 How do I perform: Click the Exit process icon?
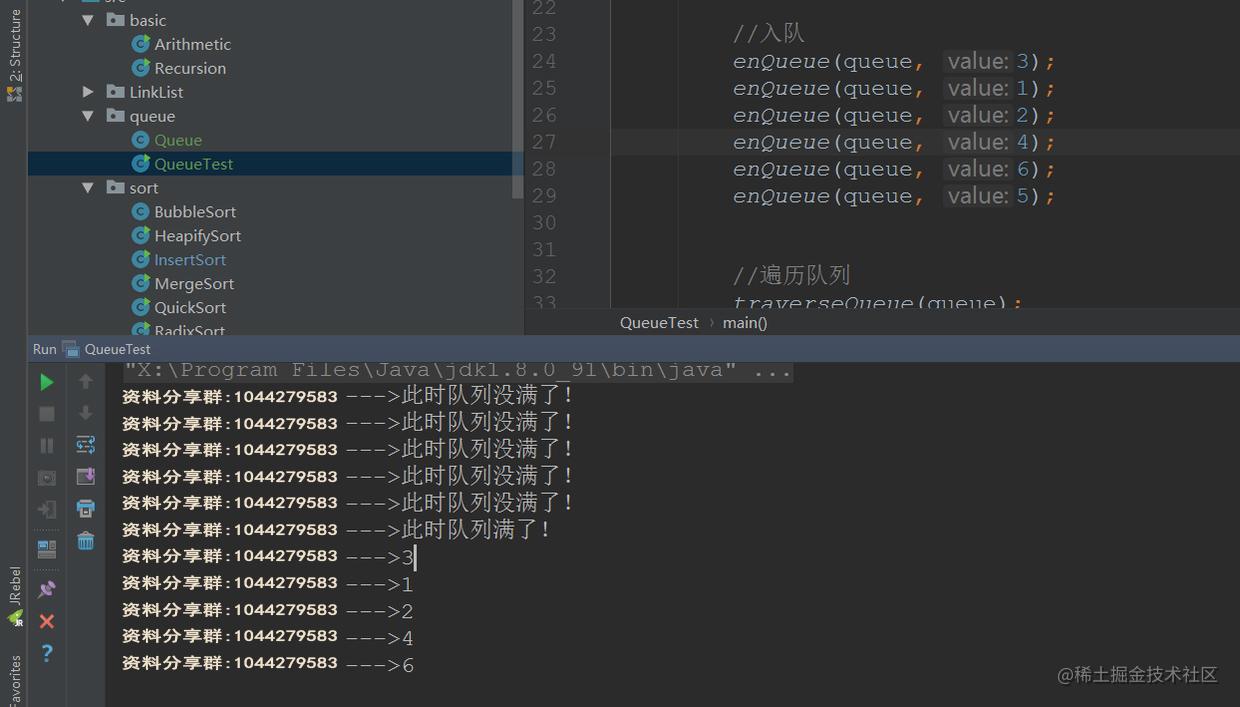click(46, 510)
